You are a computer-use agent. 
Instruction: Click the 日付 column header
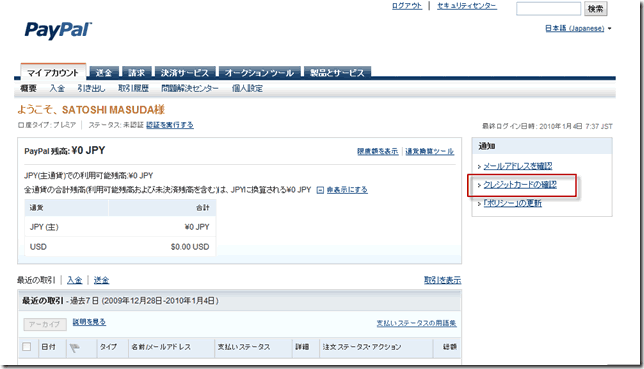tap(48, 347)
